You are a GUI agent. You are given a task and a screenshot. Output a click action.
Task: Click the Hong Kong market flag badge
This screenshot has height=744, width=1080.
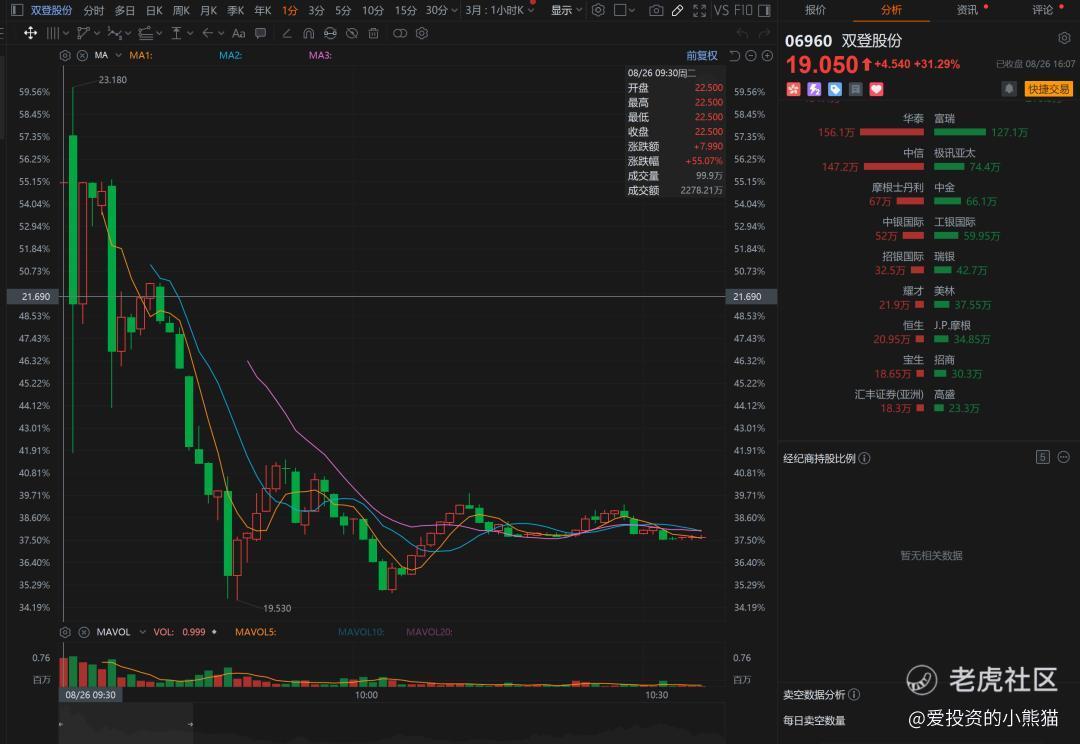point(793,89)
